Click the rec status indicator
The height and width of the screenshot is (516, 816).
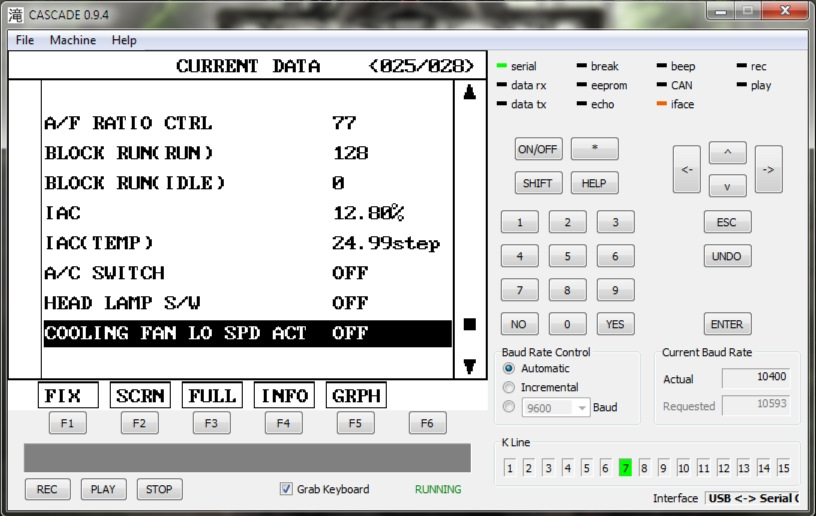pyautogui.click(x=742, y=66)
